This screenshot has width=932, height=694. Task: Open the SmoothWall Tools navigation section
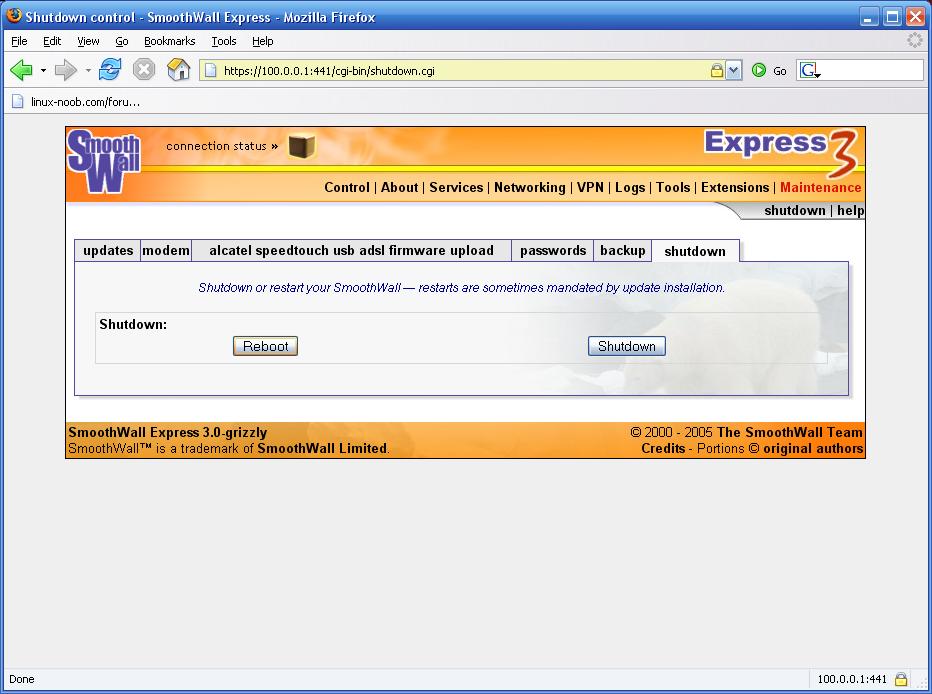pos(673,187)
